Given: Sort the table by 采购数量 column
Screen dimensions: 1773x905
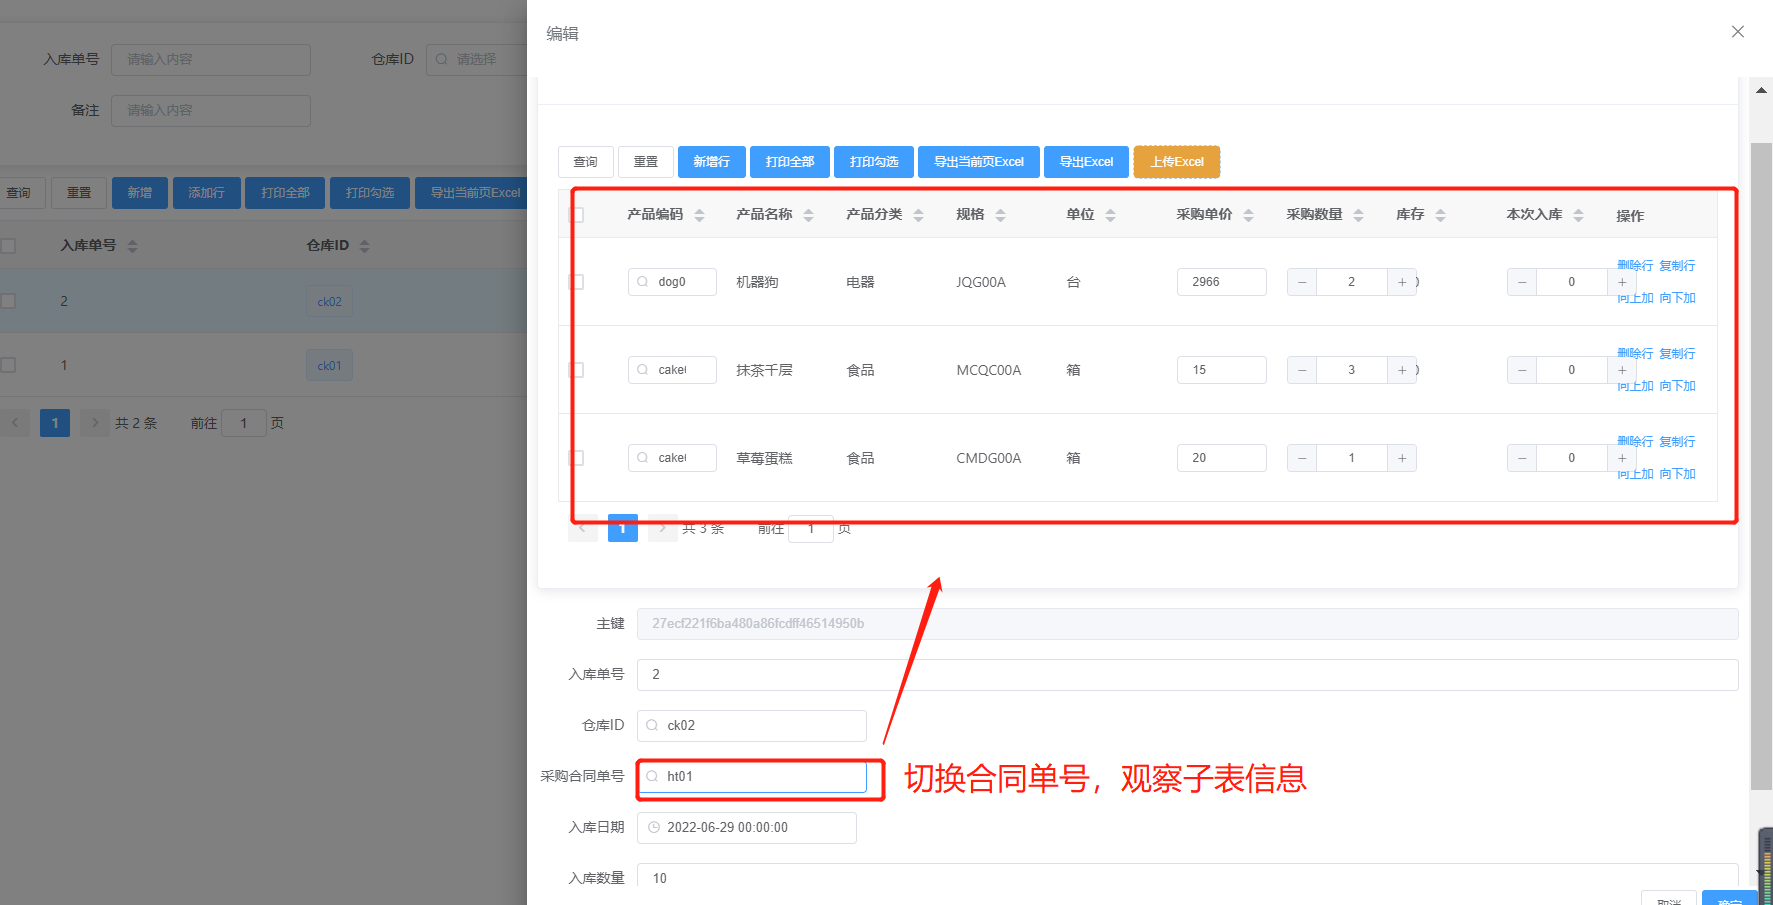Looking at the screenshot, I should (1358, 215).
